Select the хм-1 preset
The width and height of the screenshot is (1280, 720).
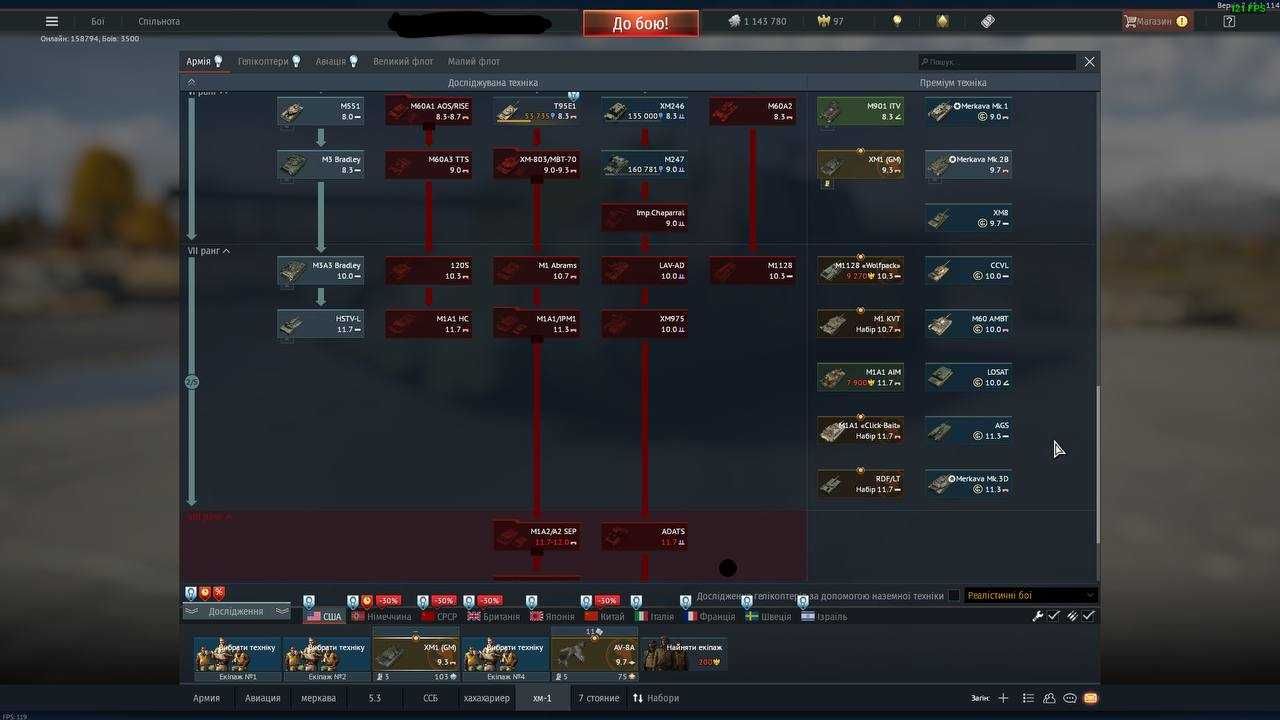[x=542, y=698]
